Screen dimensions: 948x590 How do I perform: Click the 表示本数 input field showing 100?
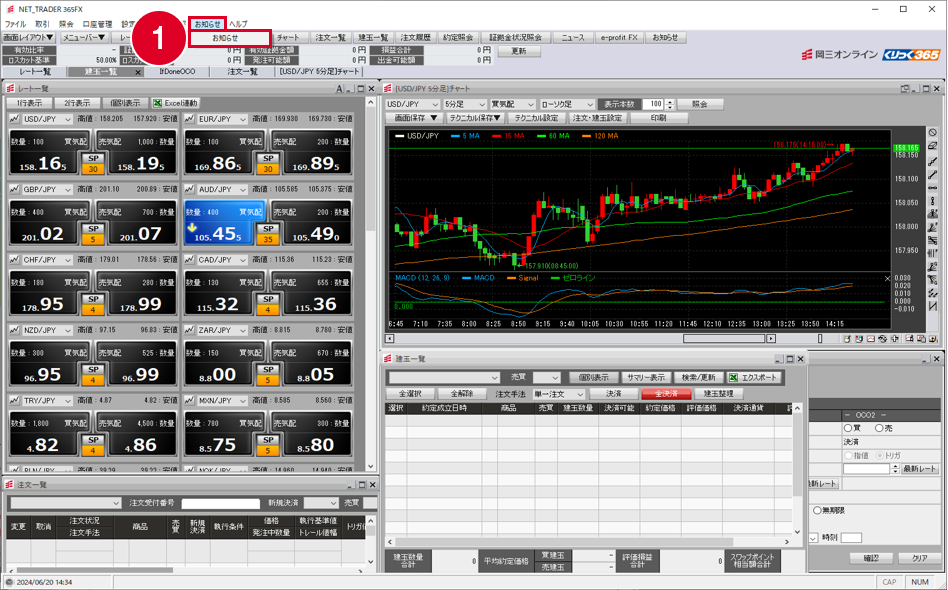click(x=654, y=104)
